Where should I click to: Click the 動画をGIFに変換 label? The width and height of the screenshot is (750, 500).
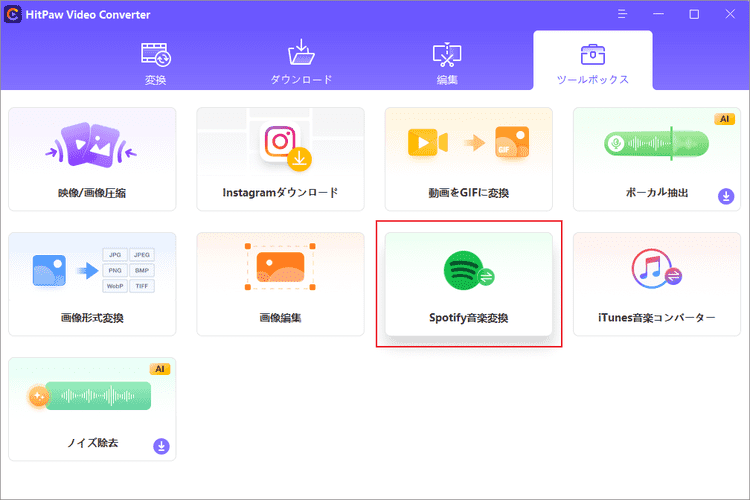[x=468, y=193]
